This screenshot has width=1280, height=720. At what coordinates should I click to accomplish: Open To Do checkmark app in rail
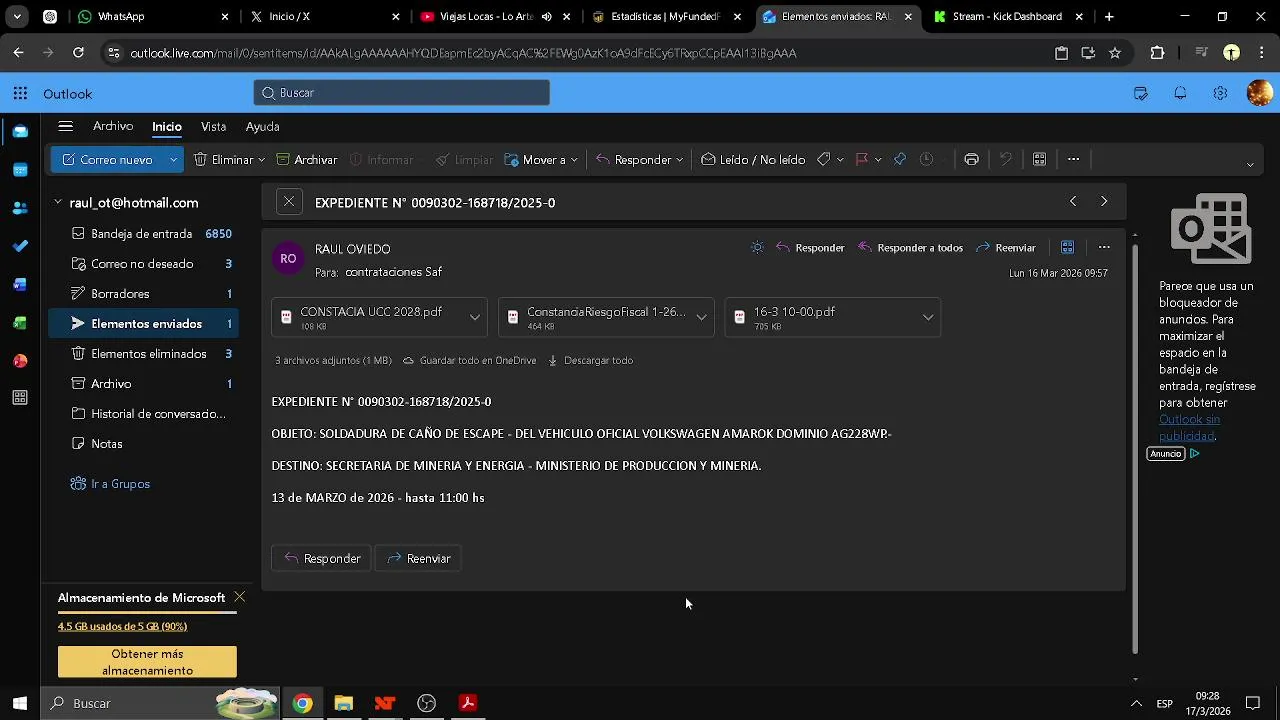pyautogui.click(x=20, y=246)
